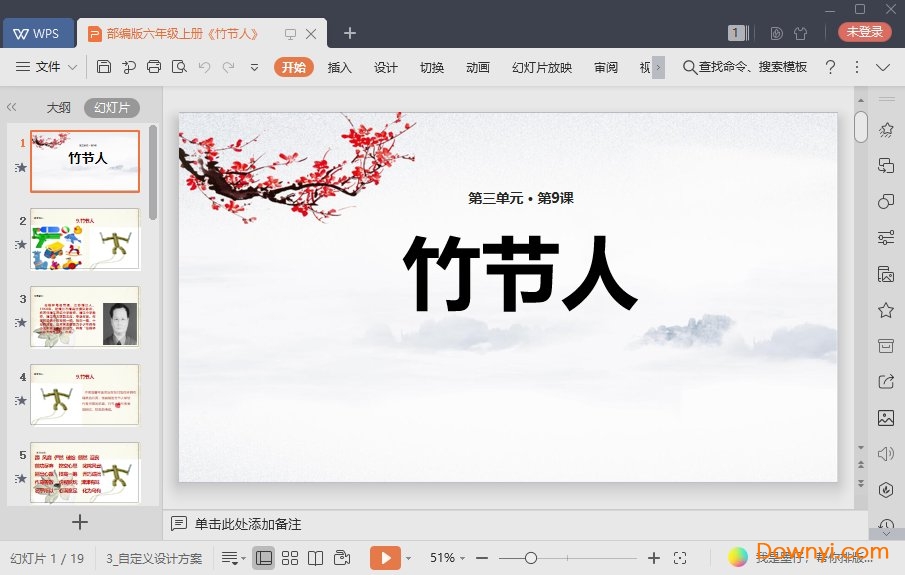Screen dimensions: 905x575
Task: Click the zoom in plus button
Action: (654, 558)
